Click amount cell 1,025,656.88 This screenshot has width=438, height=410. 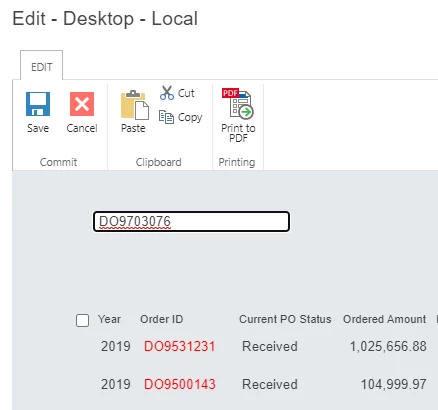pos(388,347)
